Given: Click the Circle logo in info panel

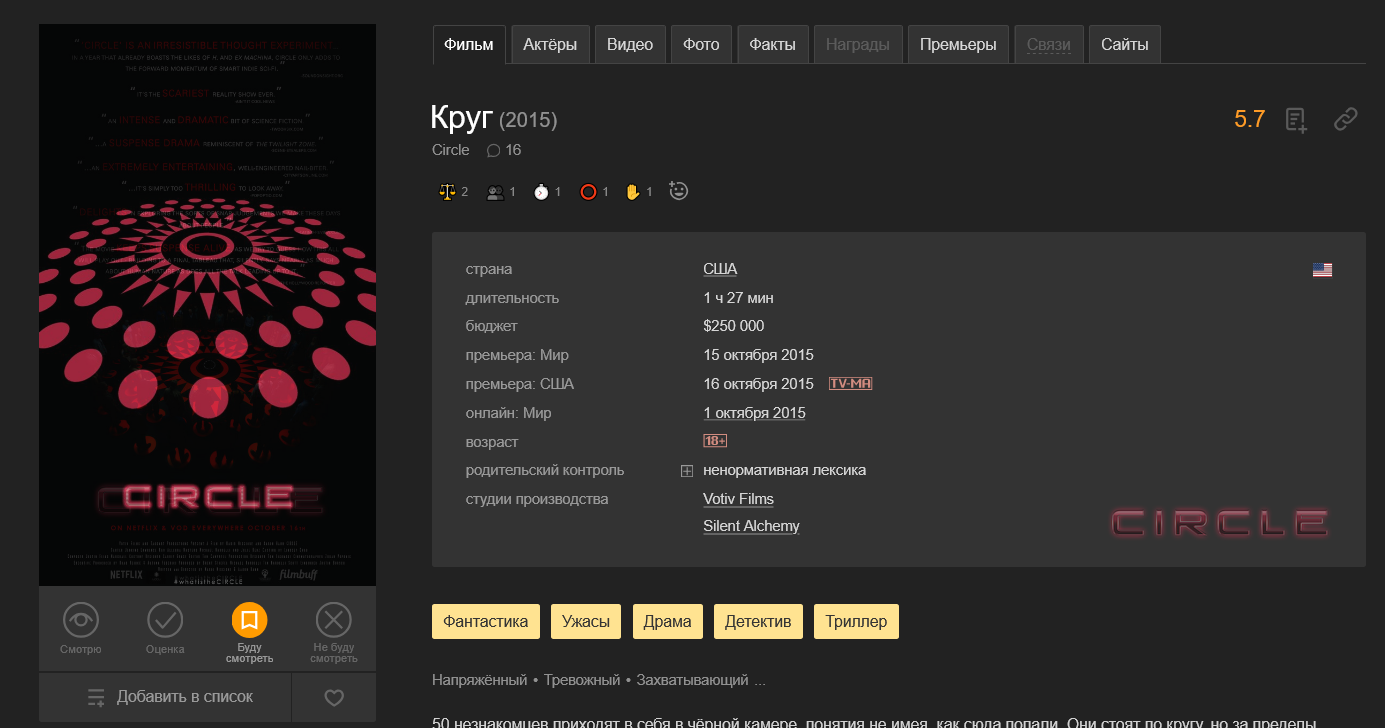Looking at the screenshot, I should point(1220,522).
